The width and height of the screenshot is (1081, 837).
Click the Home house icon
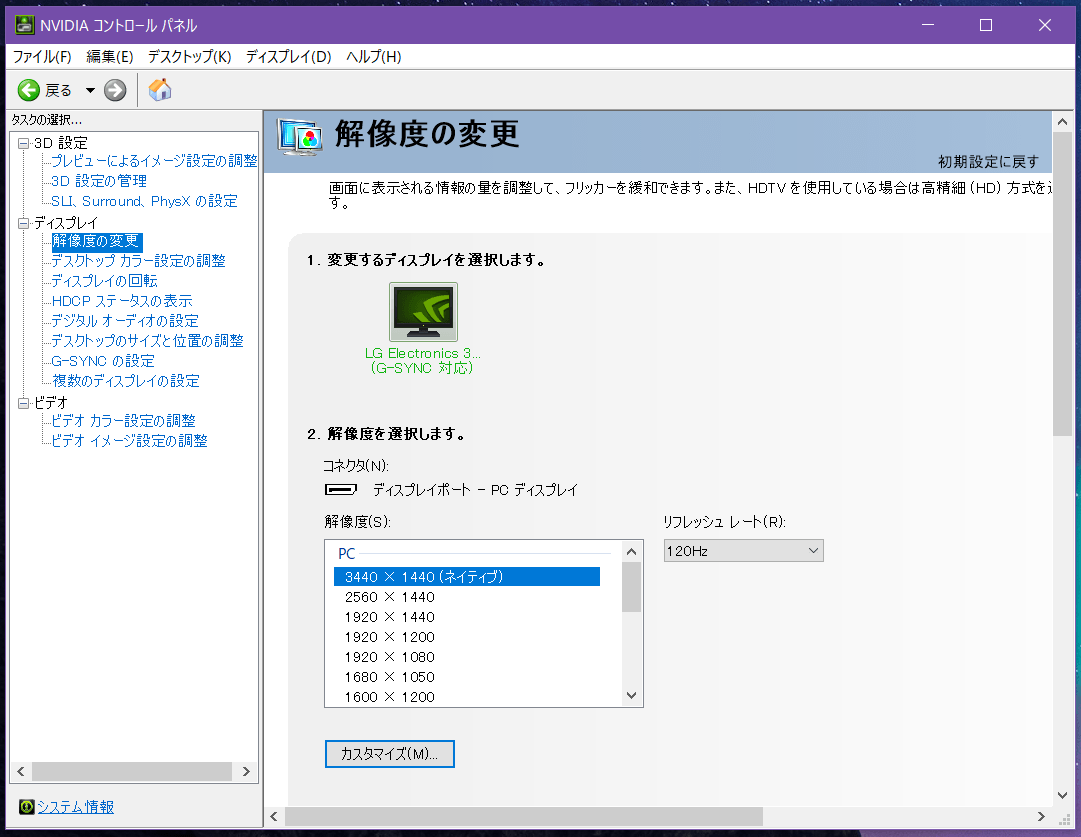coord(160,90)
